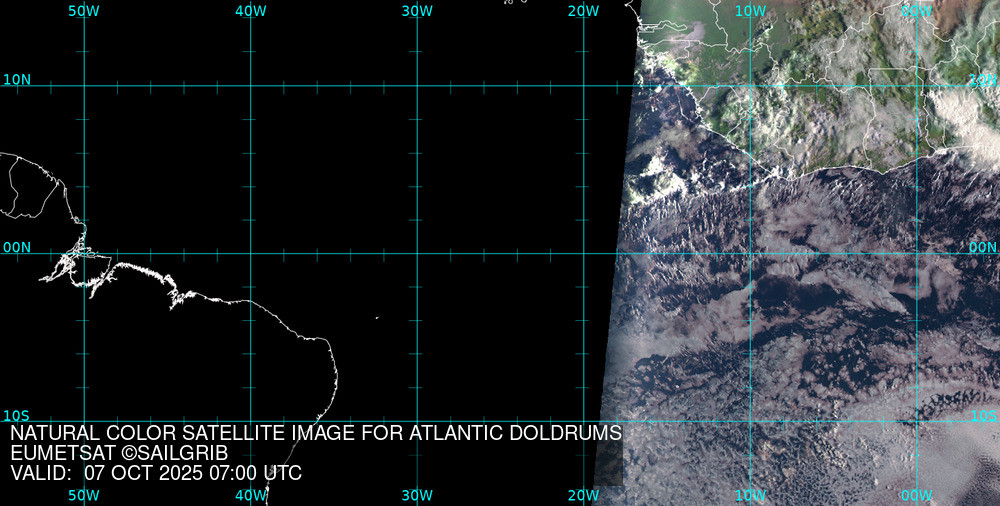Screen dimensions: 1000x506
Task: Click intersection of 10N and 40W gridlines
Action: (x=251, y=85)
